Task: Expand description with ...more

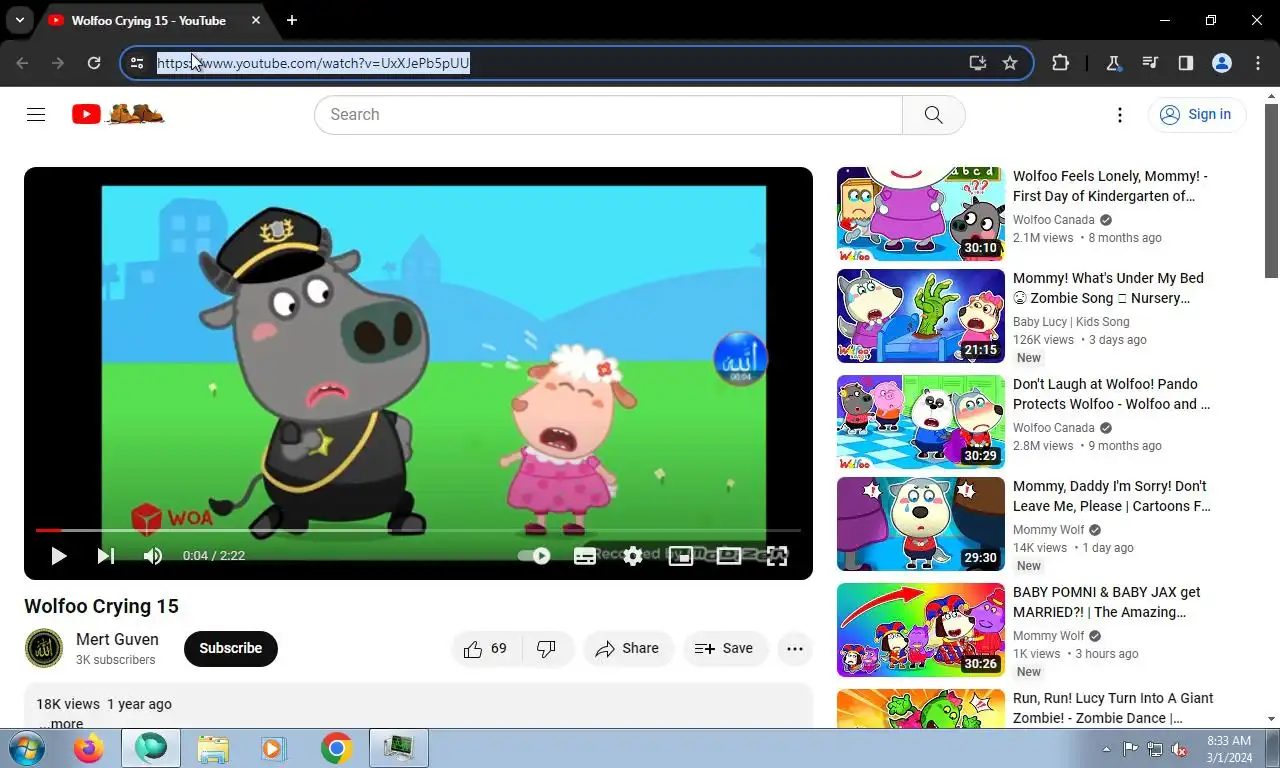Action: click(61, 724)
